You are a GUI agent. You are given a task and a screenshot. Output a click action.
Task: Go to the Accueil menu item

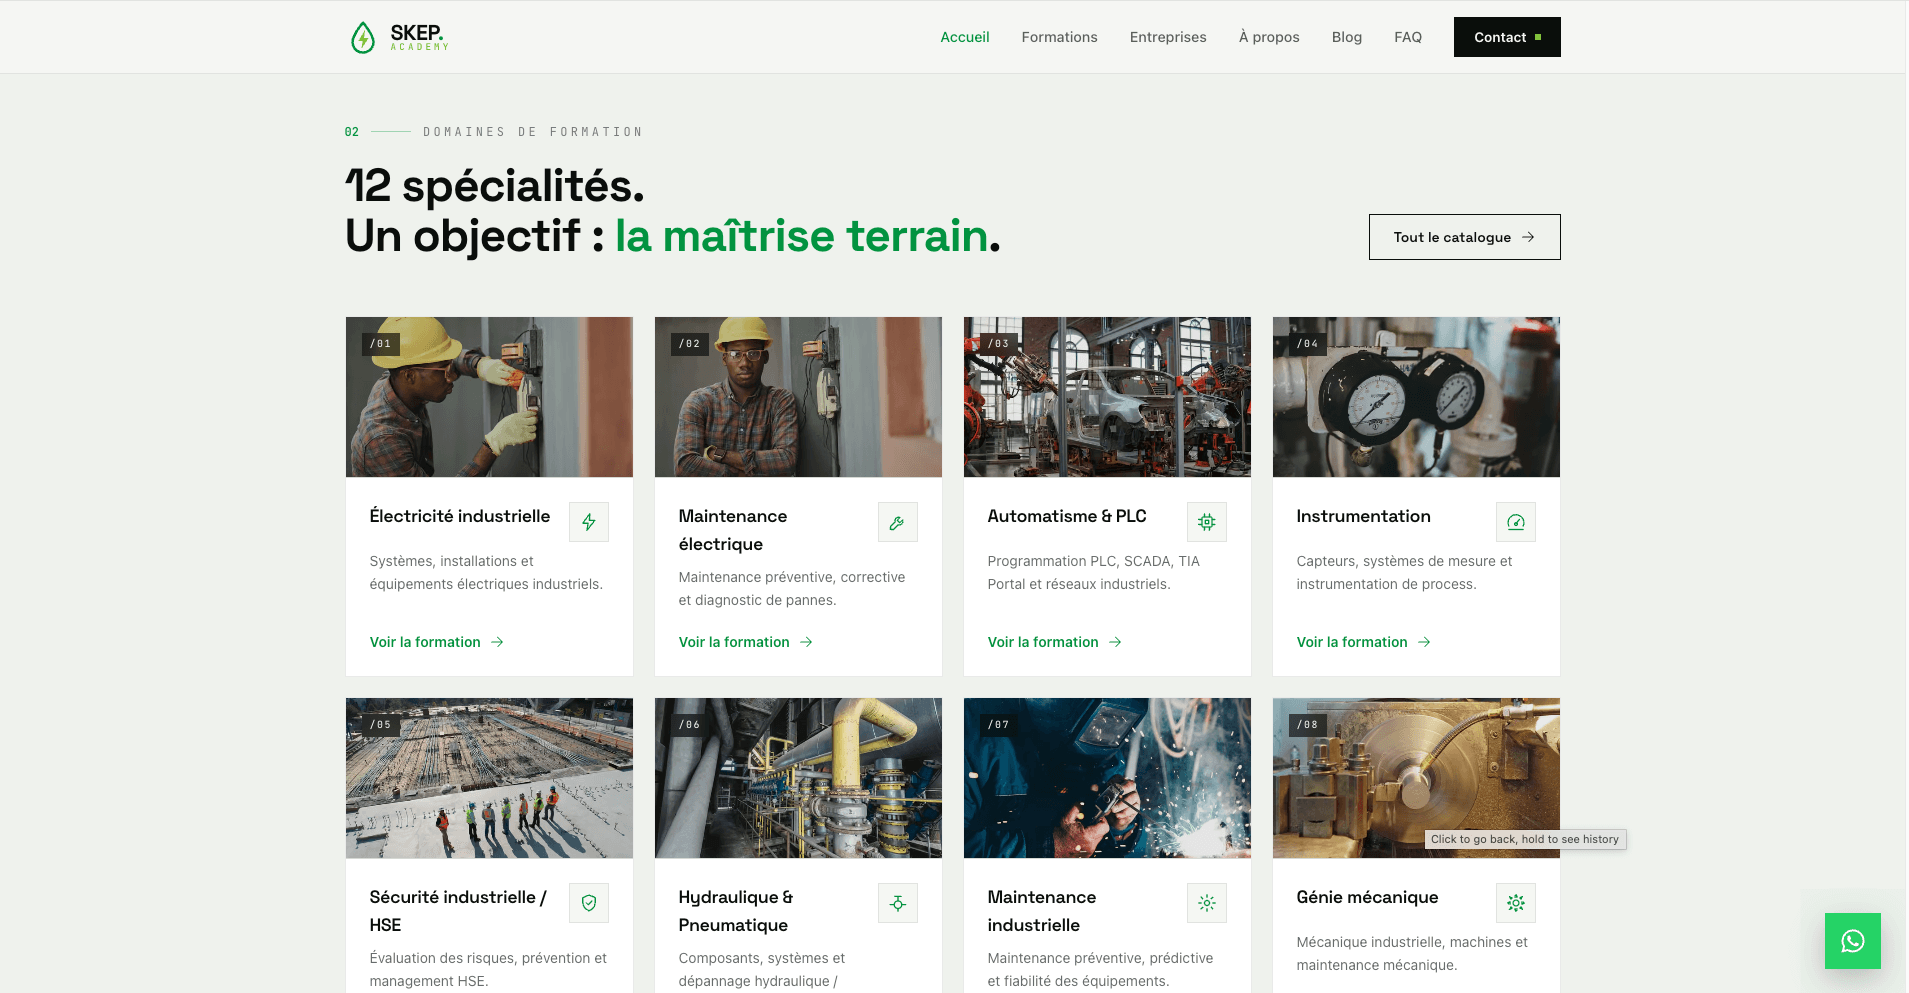(965, 37)
